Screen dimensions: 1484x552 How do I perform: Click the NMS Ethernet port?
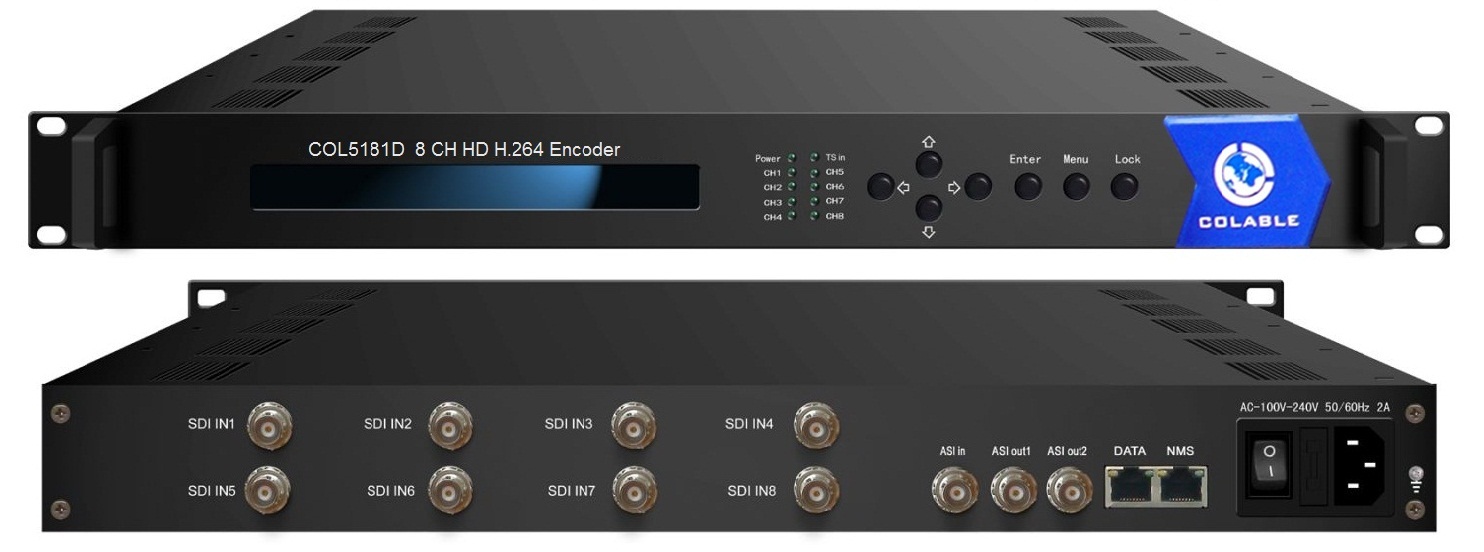click(1181, 486)
